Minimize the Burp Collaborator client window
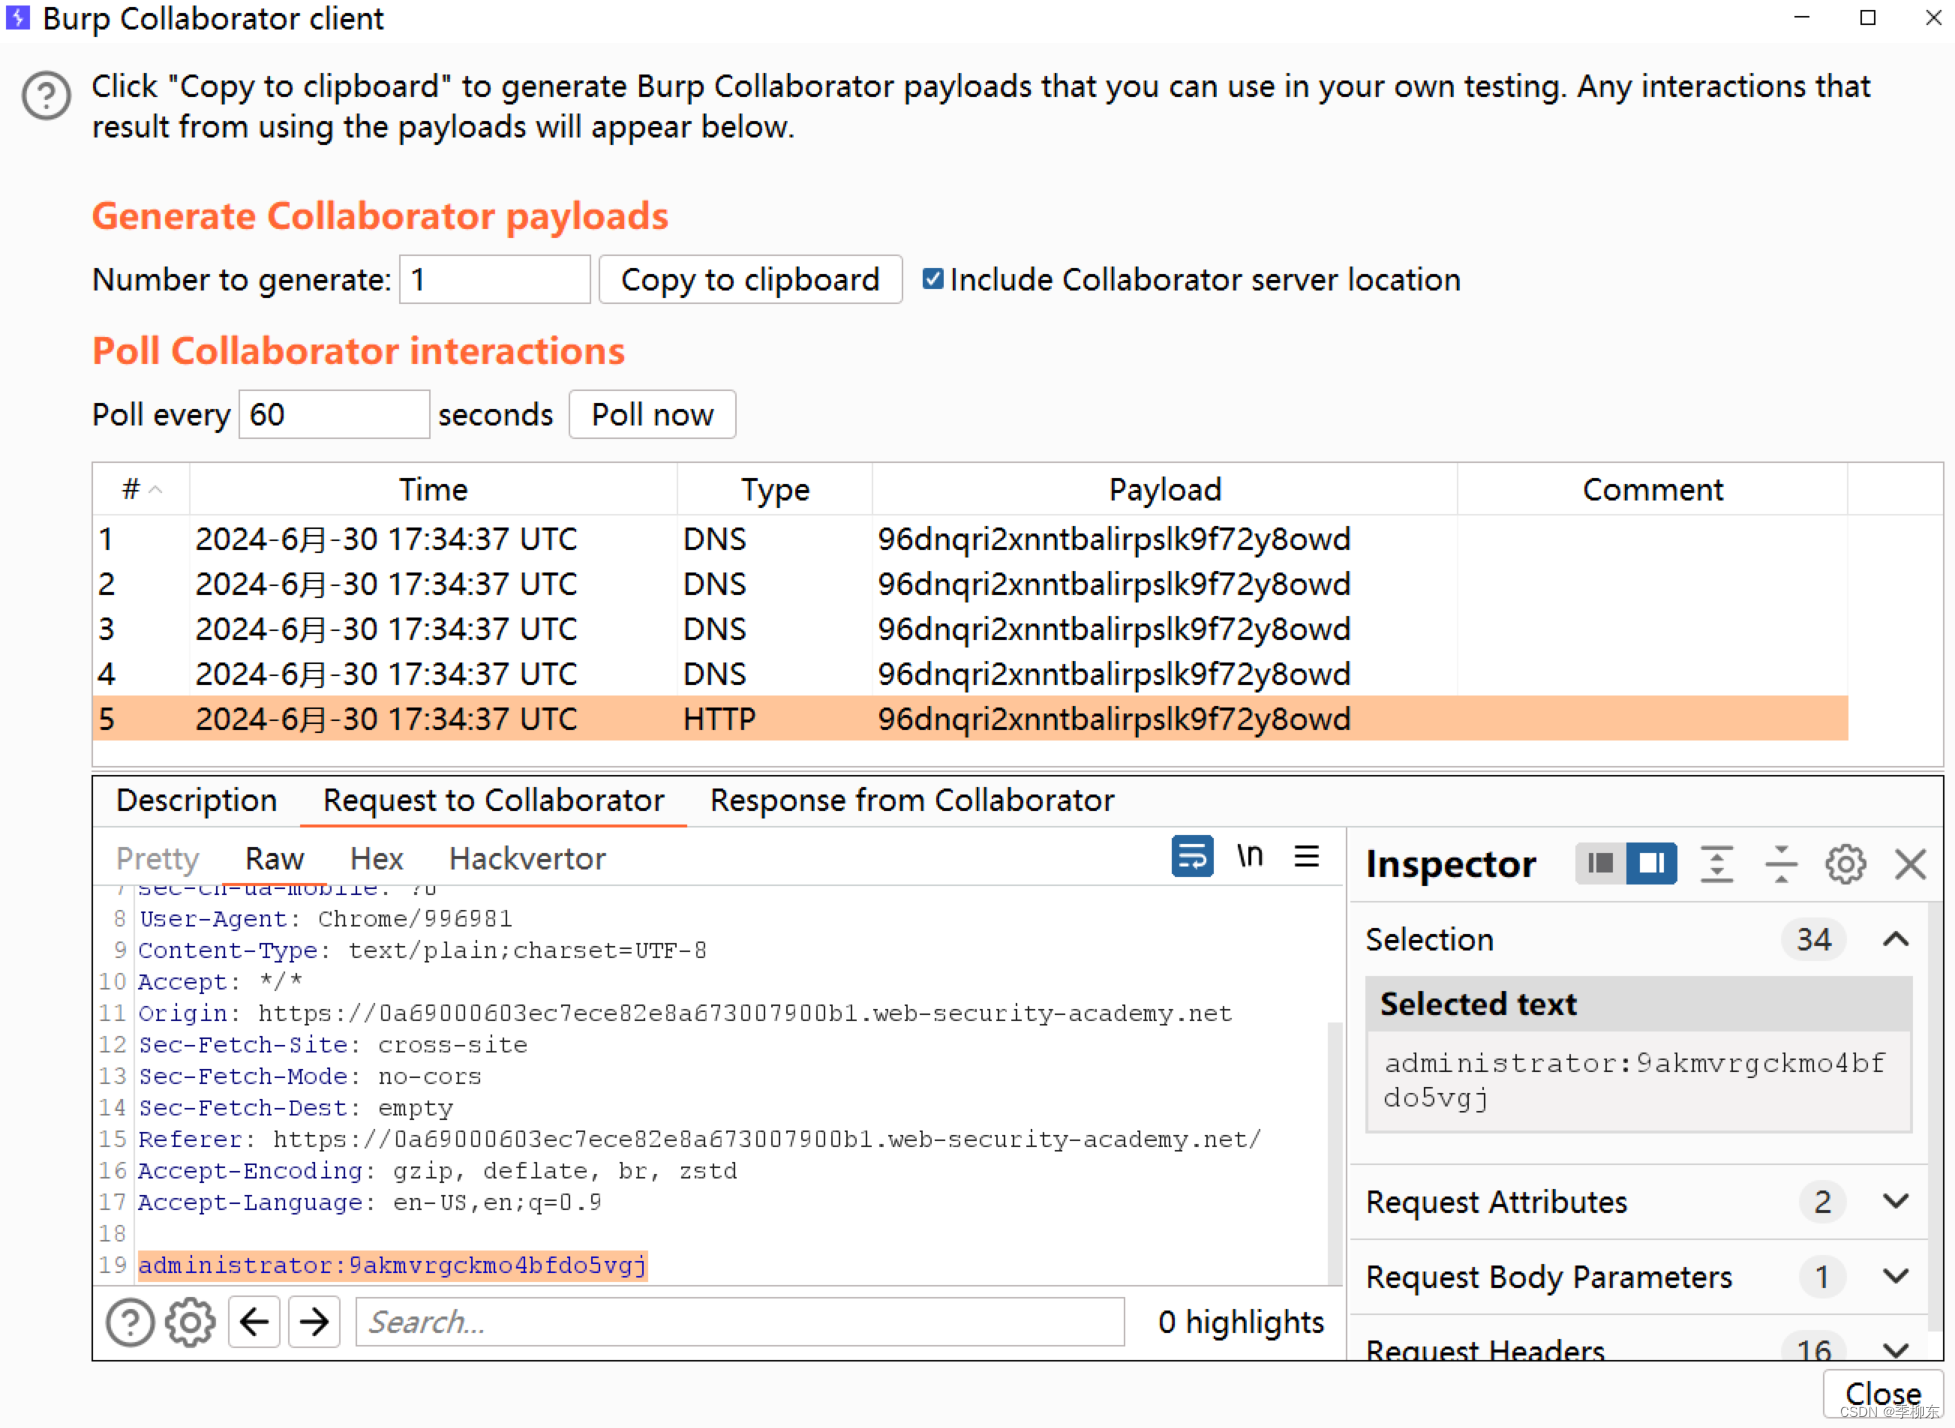The image size is (1955, 1428). [1802, 18]
